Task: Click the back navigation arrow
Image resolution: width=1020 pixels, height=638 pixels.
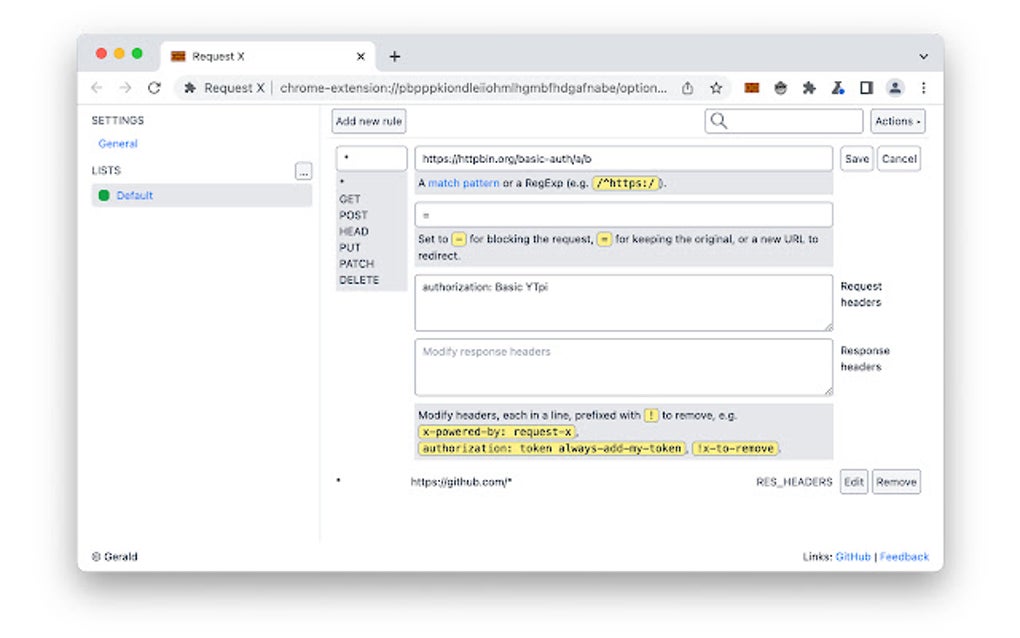Action: [96, 88]
